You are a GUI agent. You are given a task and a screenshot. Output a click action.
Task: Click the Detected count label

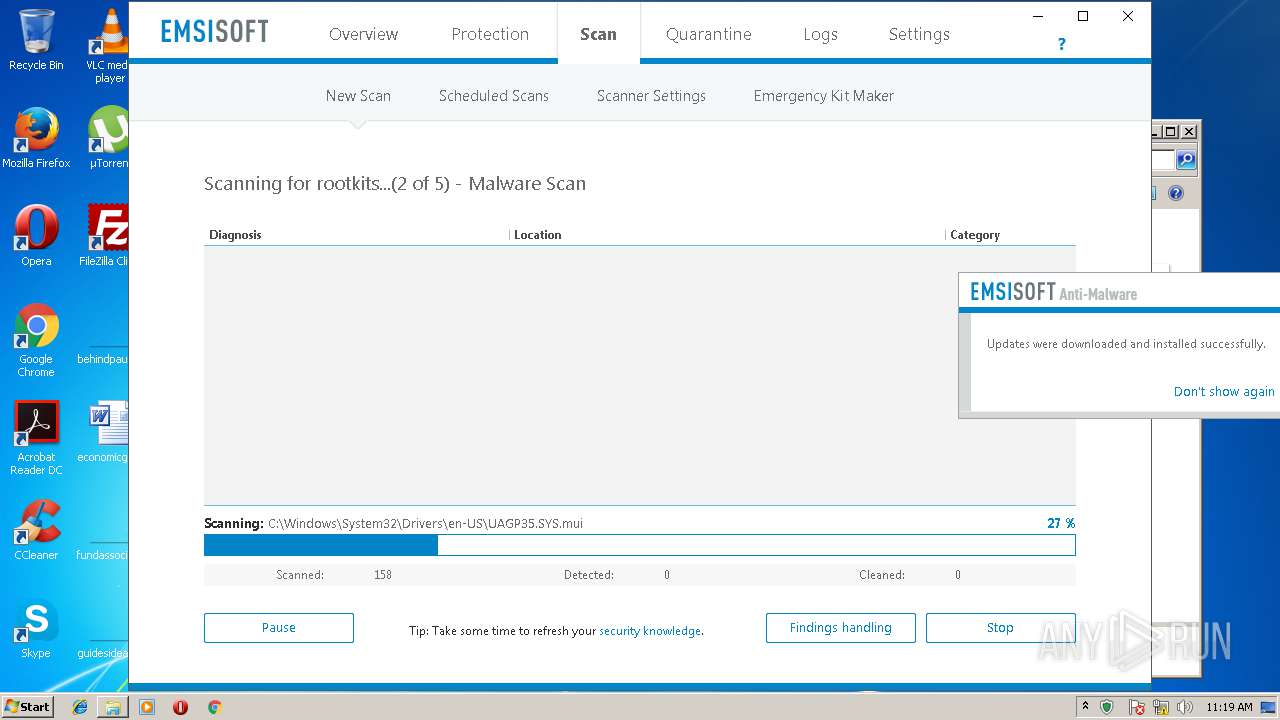(588, 575)
